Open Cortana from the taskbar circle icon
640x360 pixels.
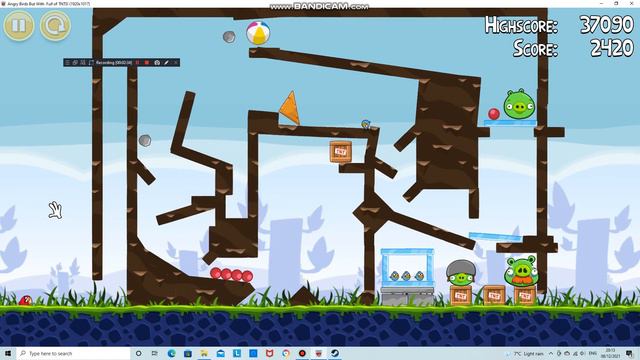click(x=138, y=353)
